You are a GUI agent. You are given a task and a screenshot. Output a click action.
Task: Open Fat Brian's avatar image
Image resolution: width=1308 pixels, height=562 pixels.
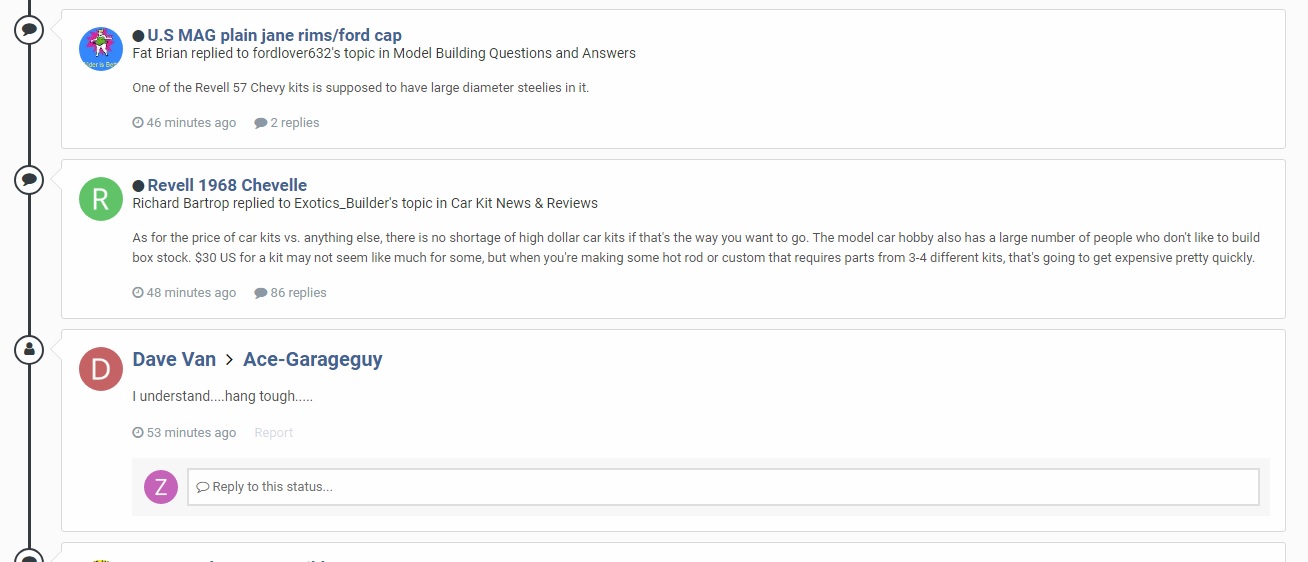click(101, 49)
